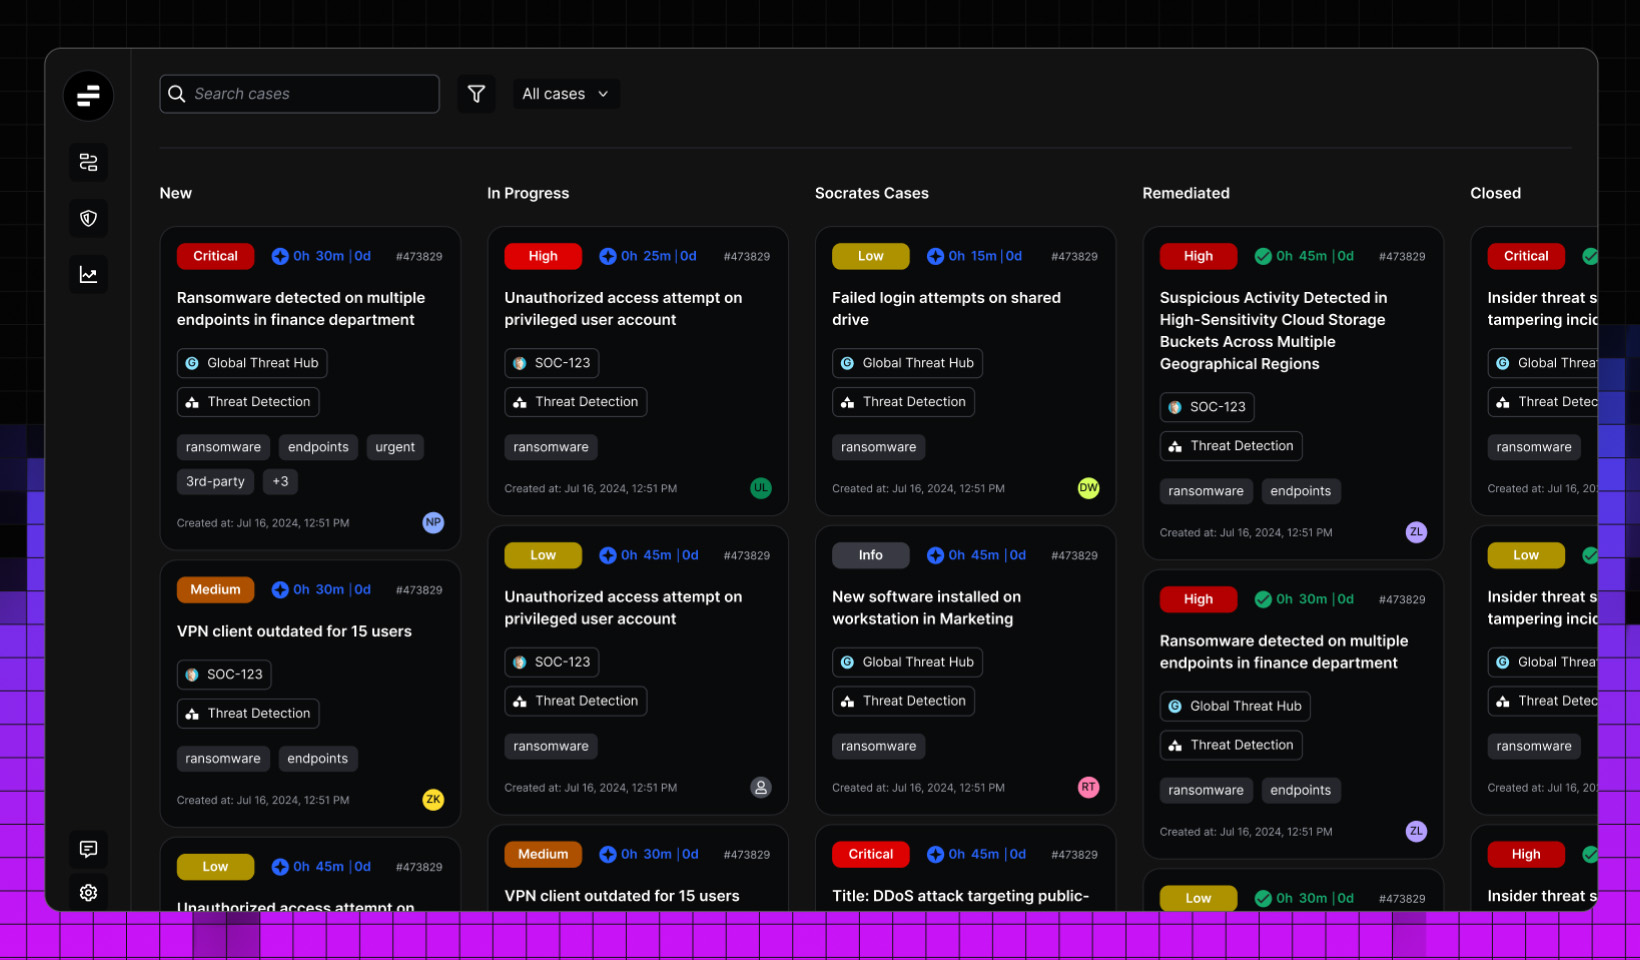Open Global Threat Hub selector on Ransomware card

[x=252, y=363]
